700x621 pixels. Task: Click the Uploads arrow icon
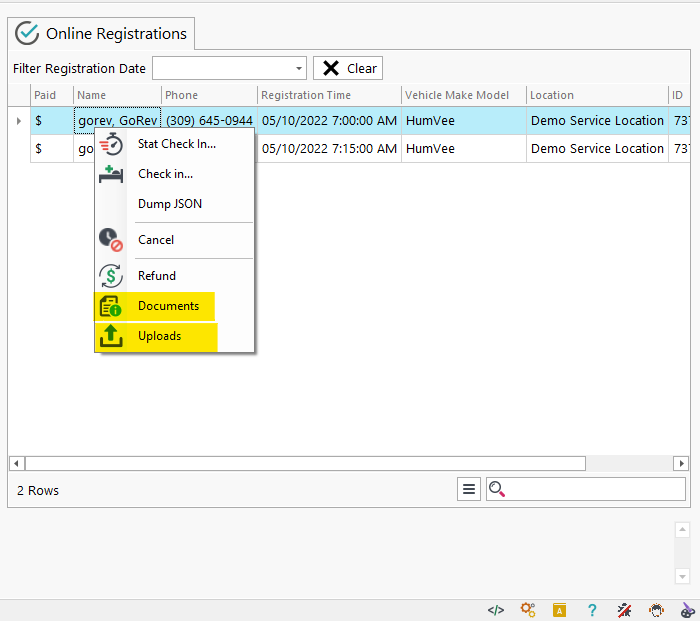tap(111, 336)
